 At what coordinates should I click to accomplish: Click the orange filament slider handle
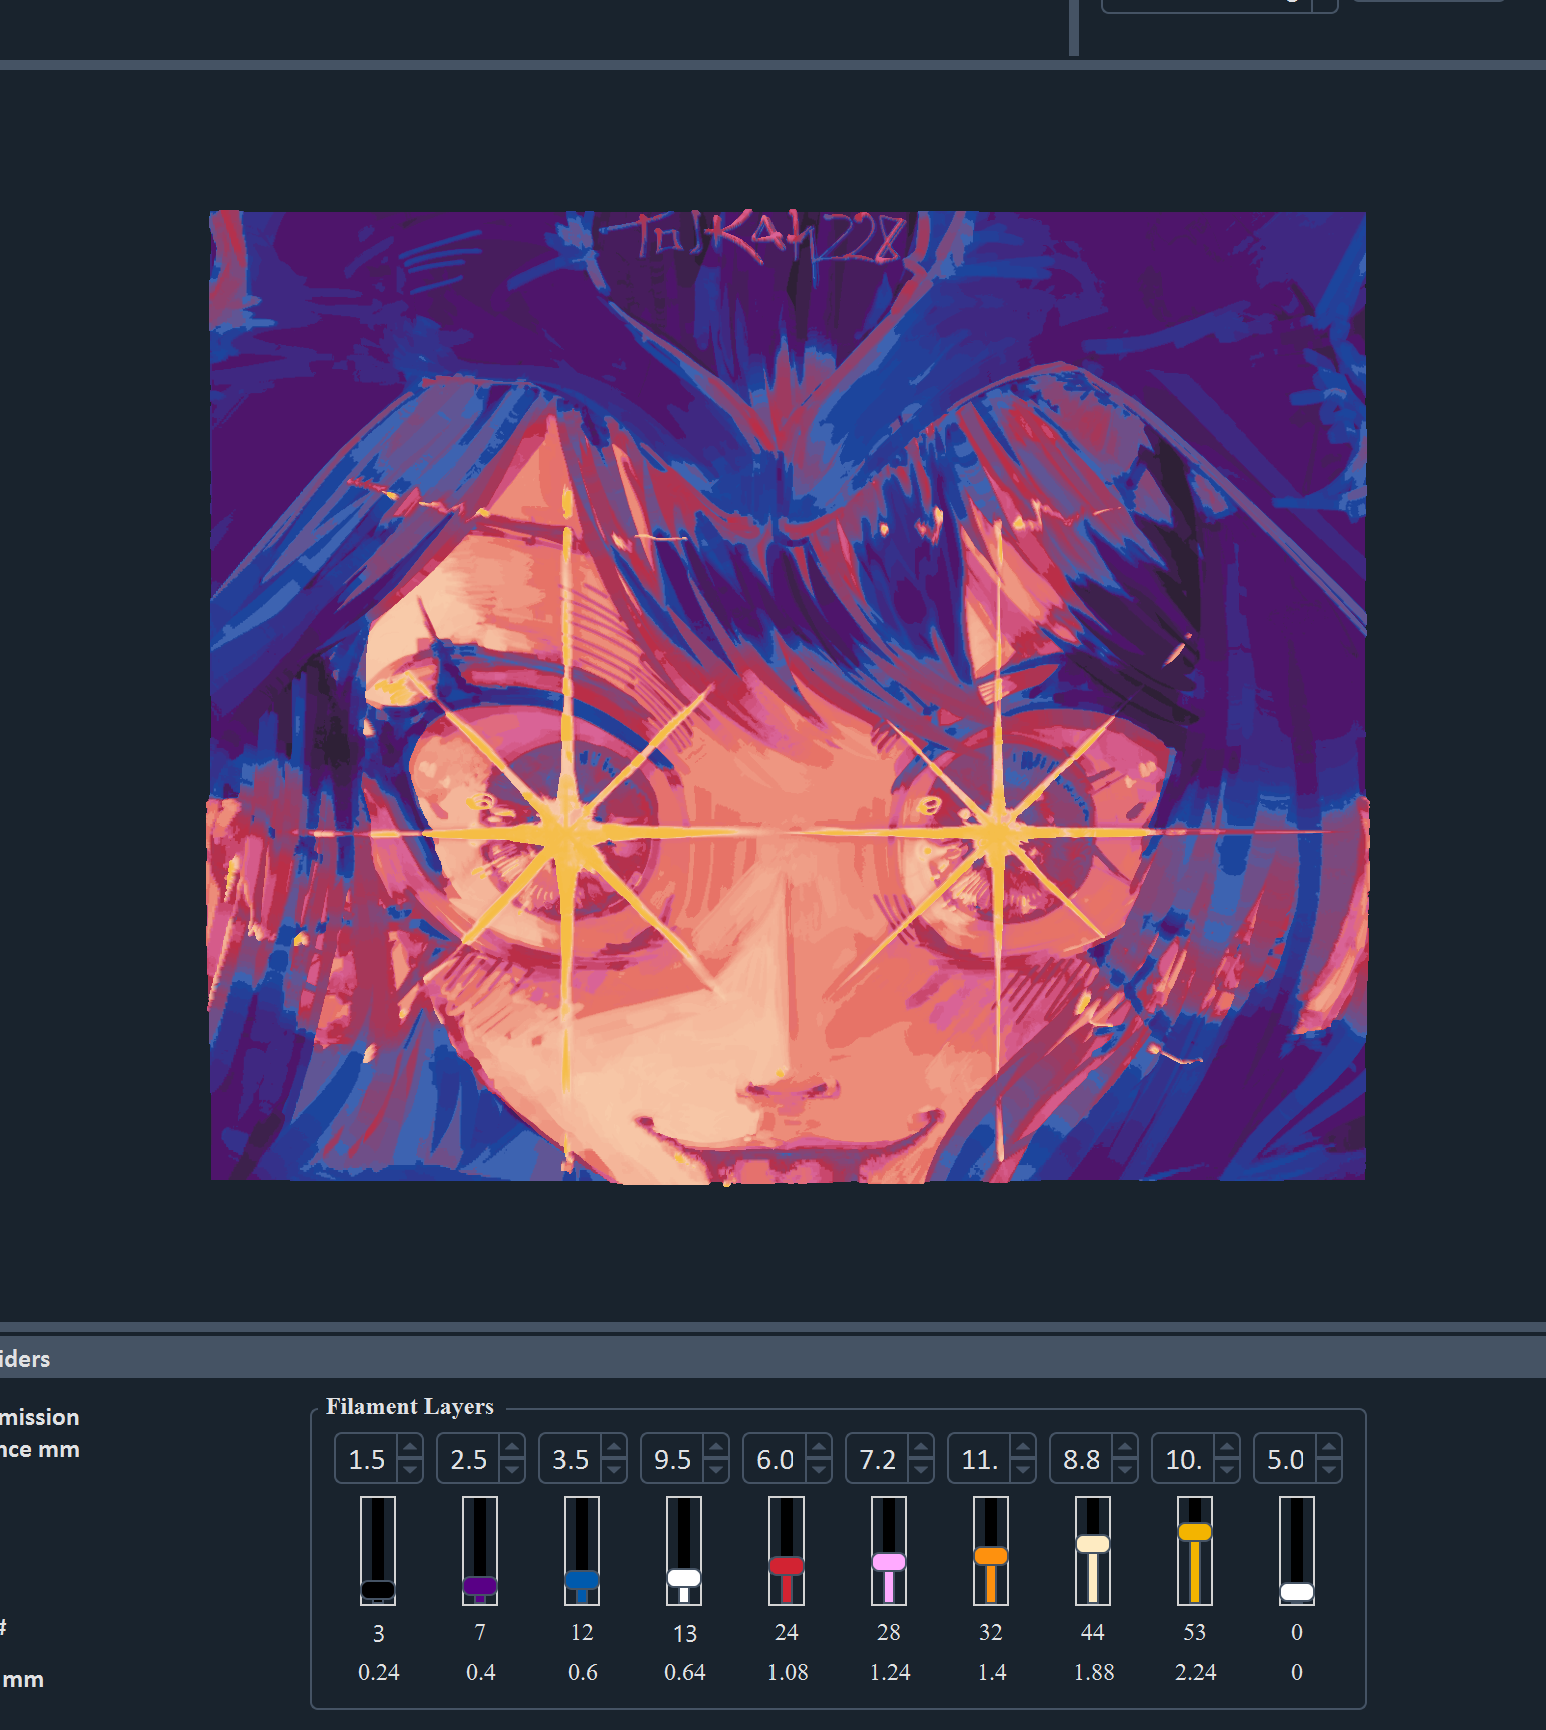coord(990,1556)
